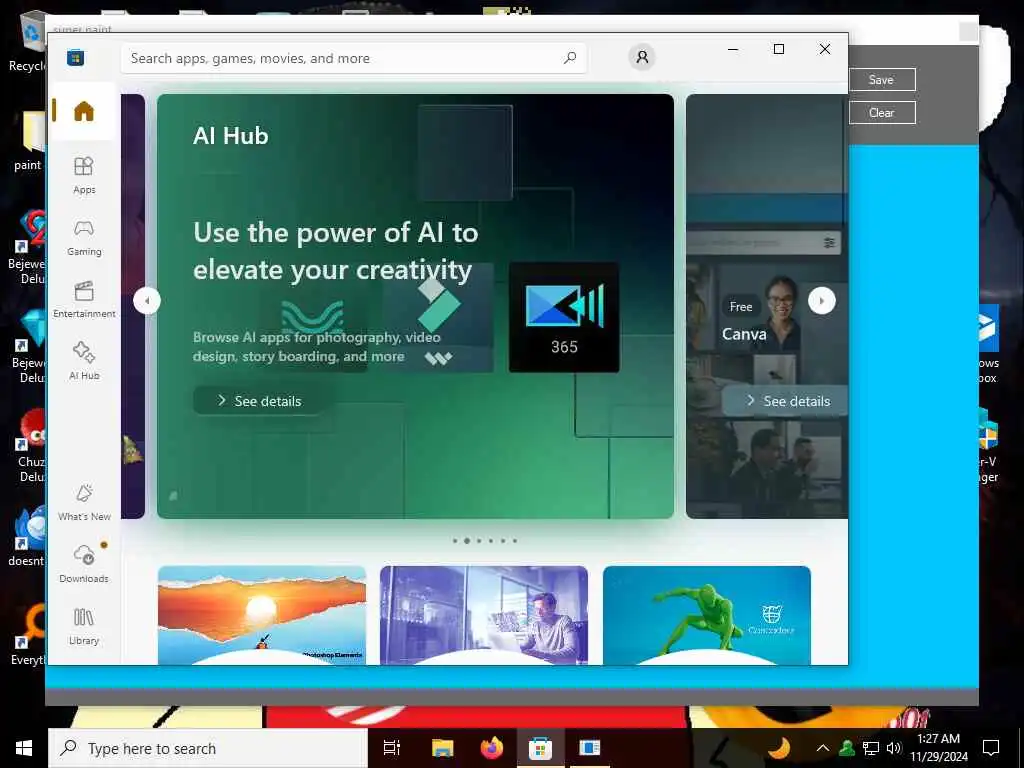
Task: Open the Apps section in sidebar
Action: click(x=84, y=175)
